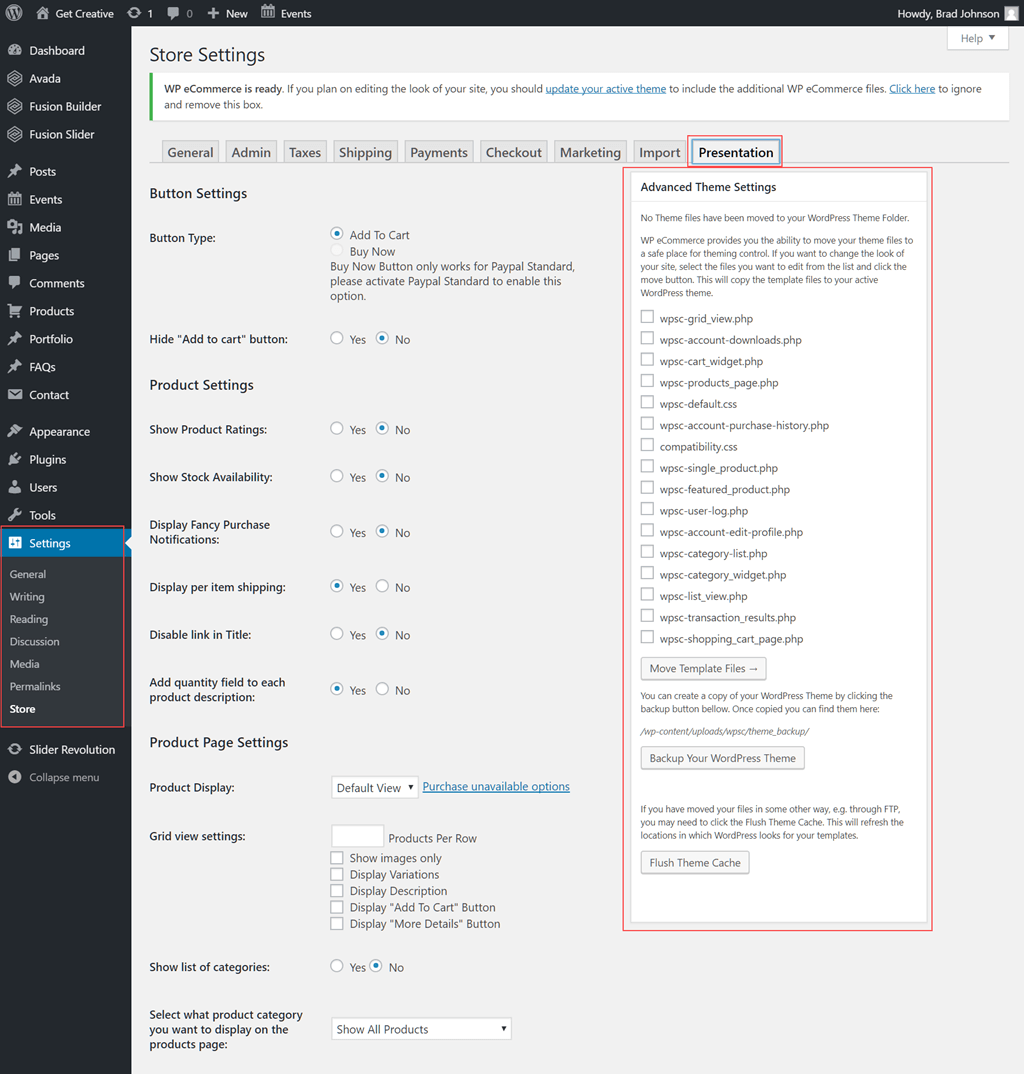This screenshot has width=1024, height=1074.
Task: Click the Click here link to ignore notice
Action: (912, 89)
